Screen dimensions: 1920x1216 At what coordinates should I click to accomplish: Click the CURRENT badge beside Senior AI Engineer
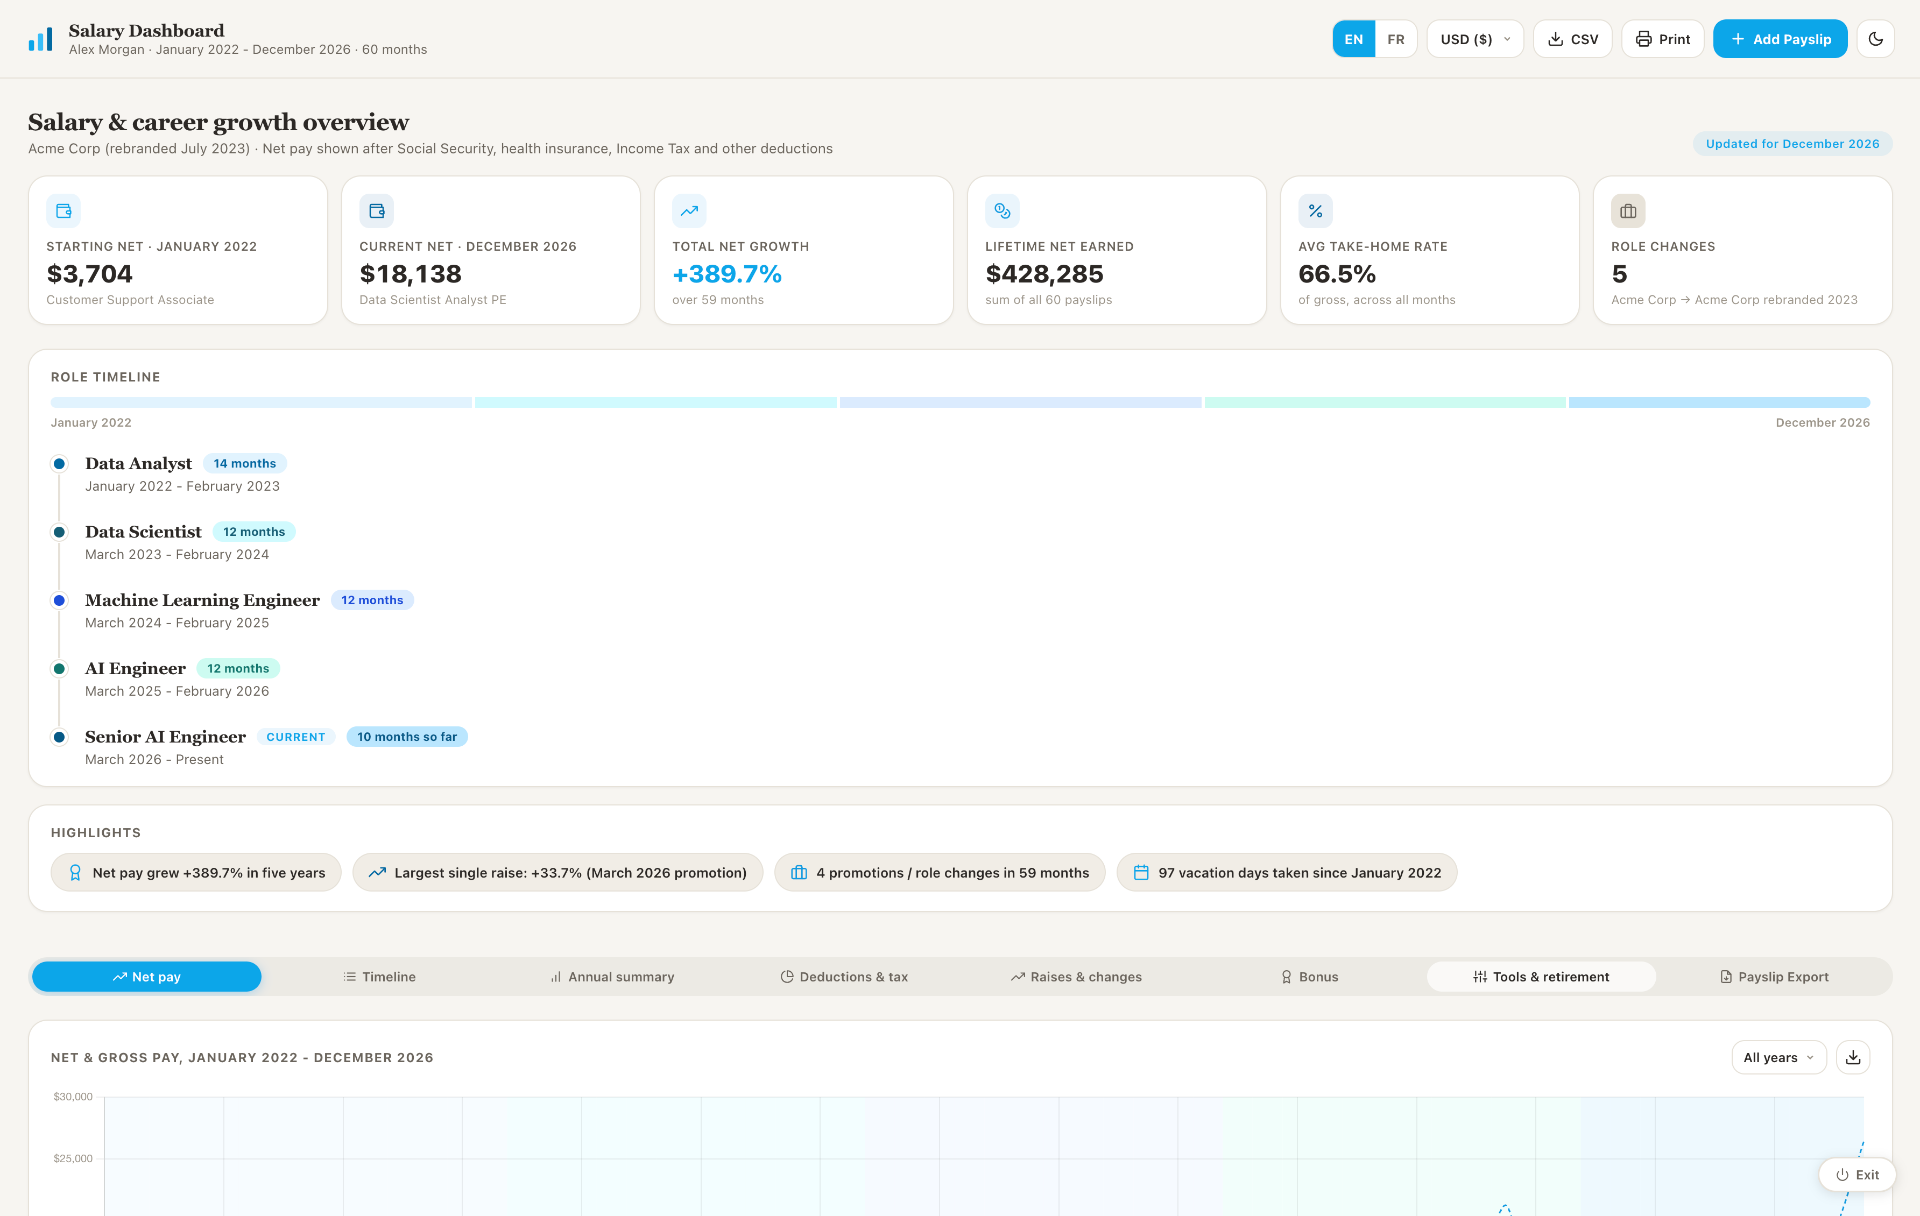[x=296, y=737]
